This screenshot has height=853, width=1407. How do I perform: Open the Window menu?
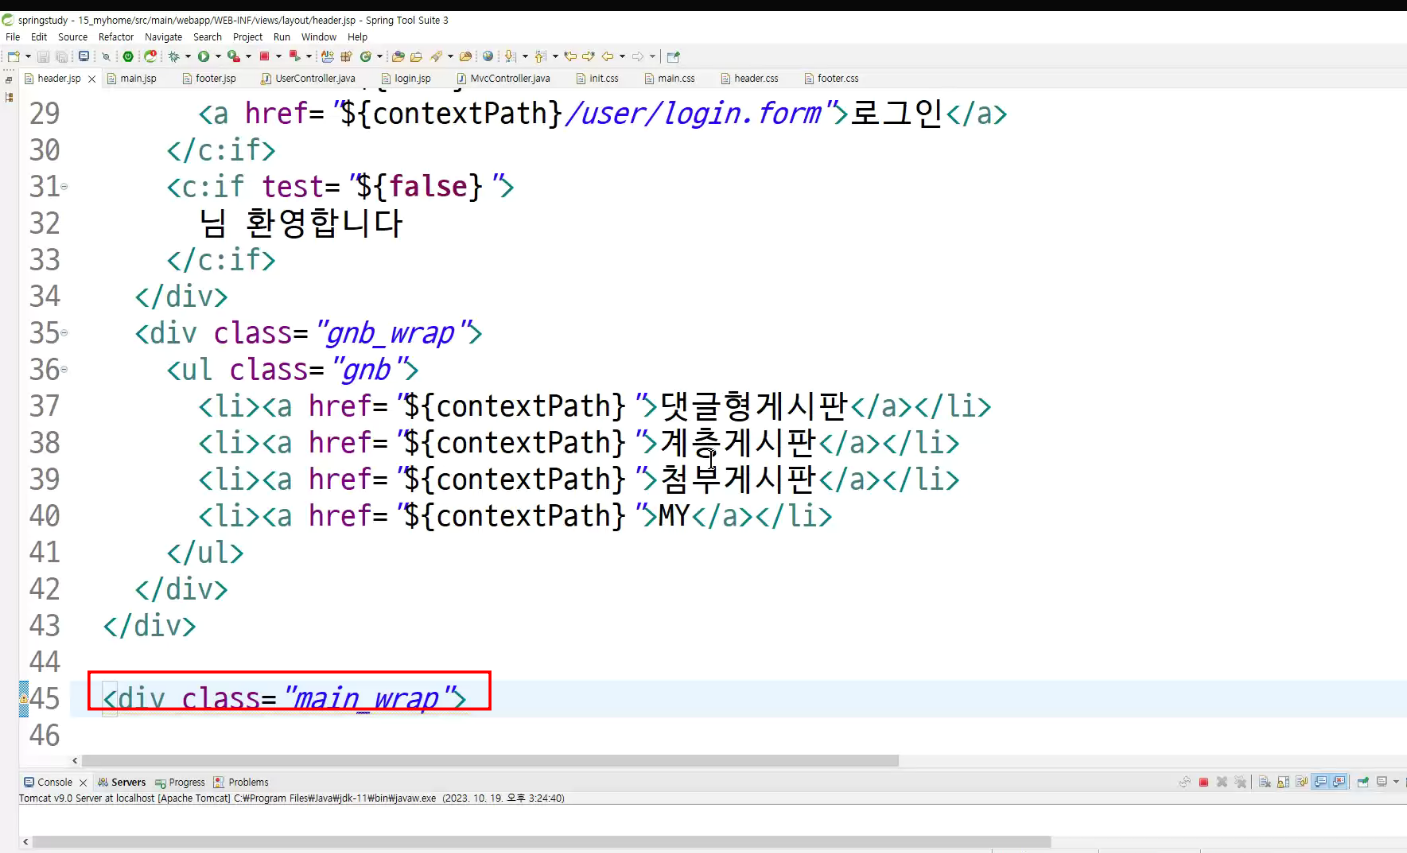319,37
